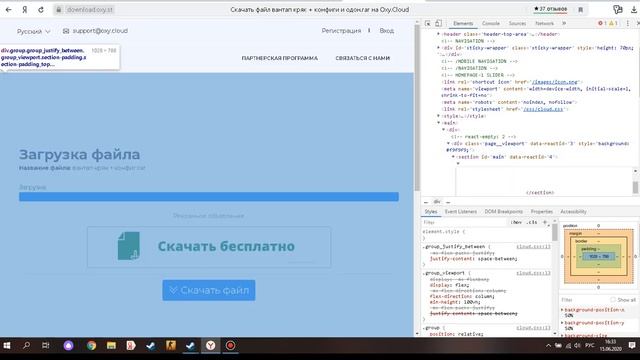Open the css/cloud.css href link
This screenshot has height=360, width=640.
(x=543, y=109)
